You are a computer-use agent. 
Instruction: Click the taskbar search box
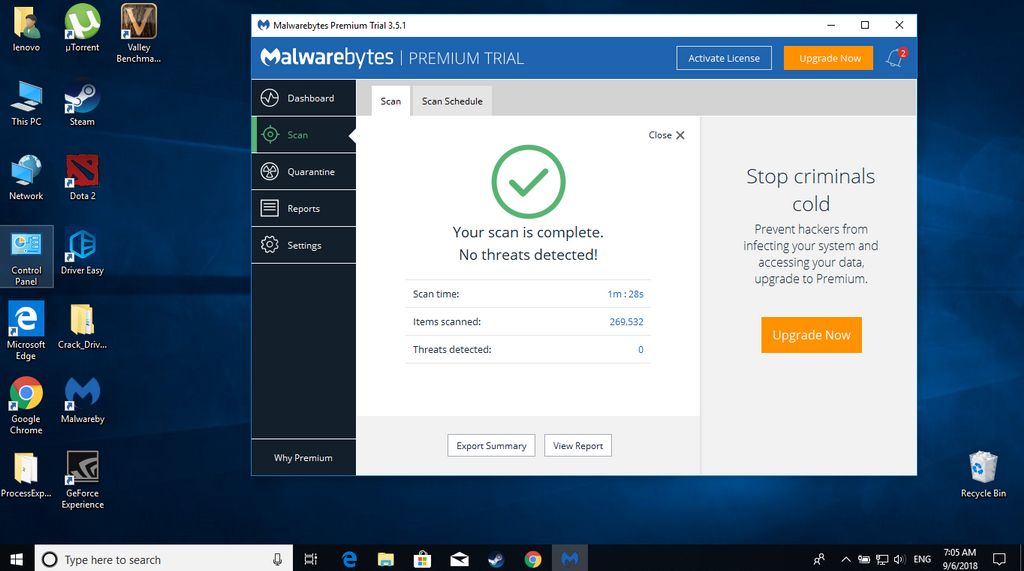click(x=163, y=559)
